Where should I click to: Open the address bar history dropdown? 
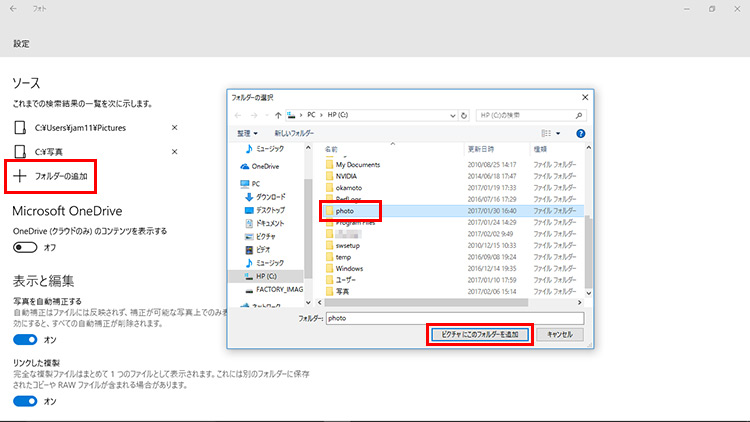(451, 114)
